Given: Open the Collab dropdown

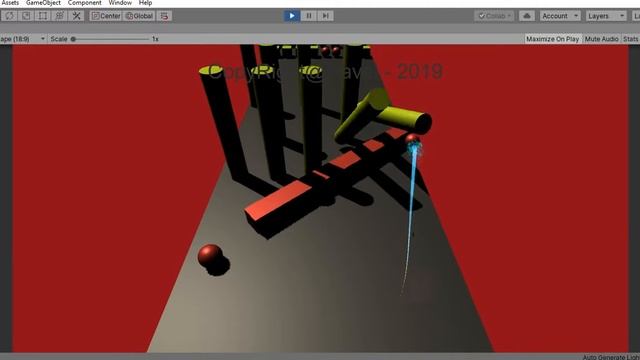Looking at the screenshot, I should [494, 16].
